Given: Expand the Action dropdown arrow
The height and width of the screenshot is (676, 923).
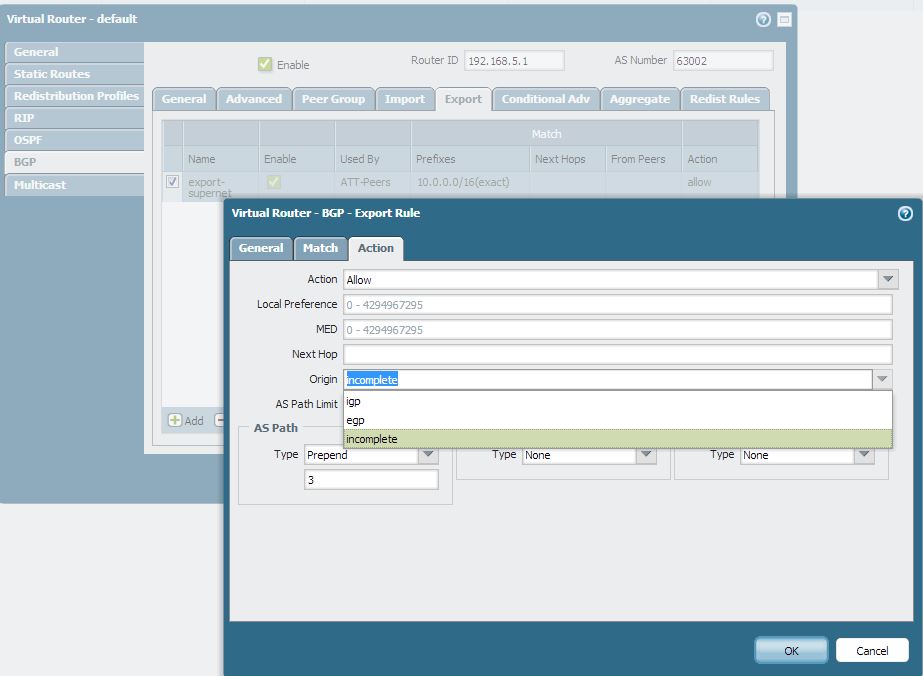Looking at the screenshot, I should [888, 279].
